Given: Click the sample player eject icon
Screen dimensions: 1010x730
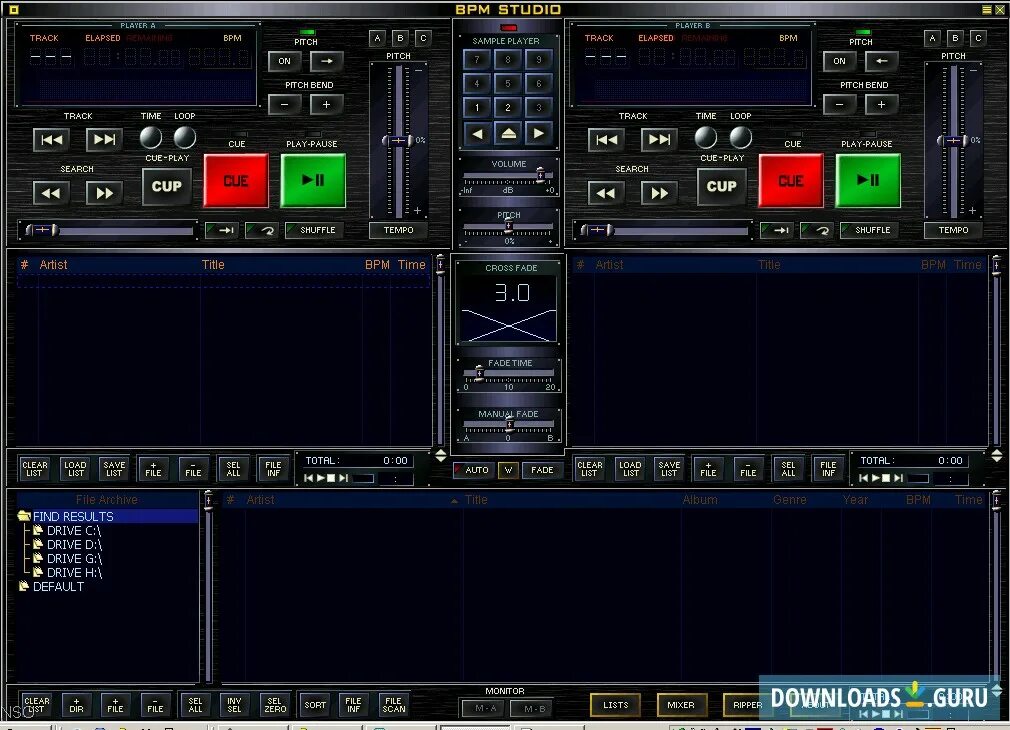Looking at the screenshot, I should tap(508, 134).
